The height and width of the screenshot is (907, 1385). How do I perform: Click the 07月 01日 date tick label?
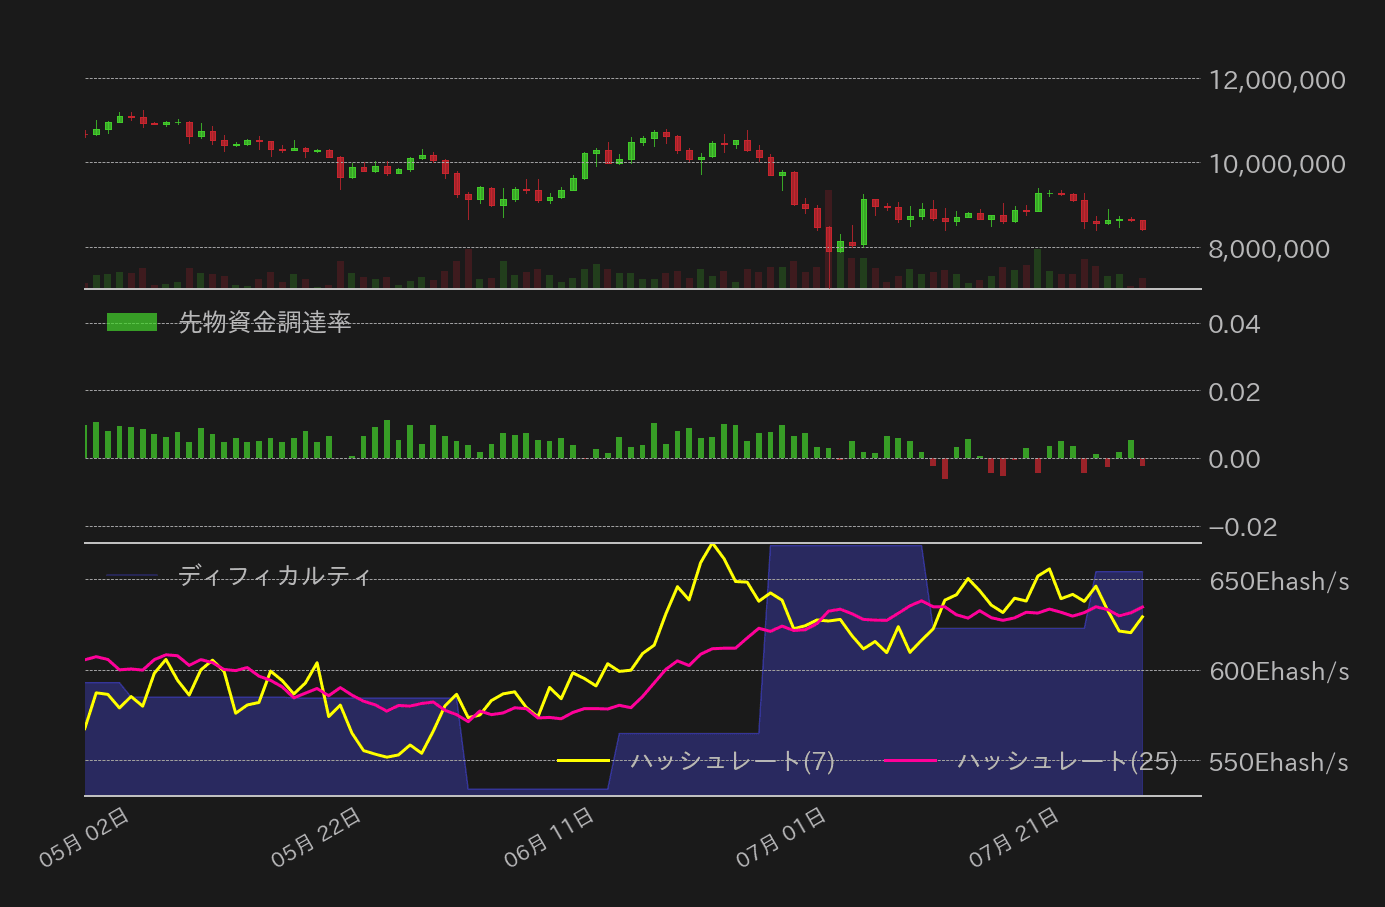[782, 837]
